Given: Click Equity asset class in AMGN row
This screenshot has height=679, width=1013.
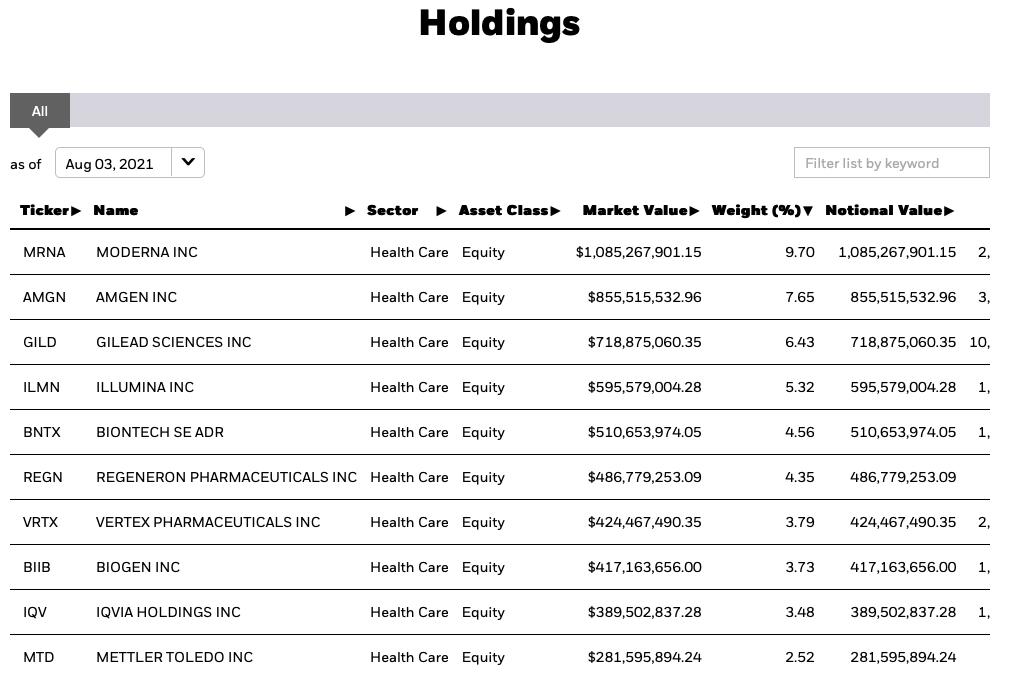Looking at the screenshot, I should [483, 297].
